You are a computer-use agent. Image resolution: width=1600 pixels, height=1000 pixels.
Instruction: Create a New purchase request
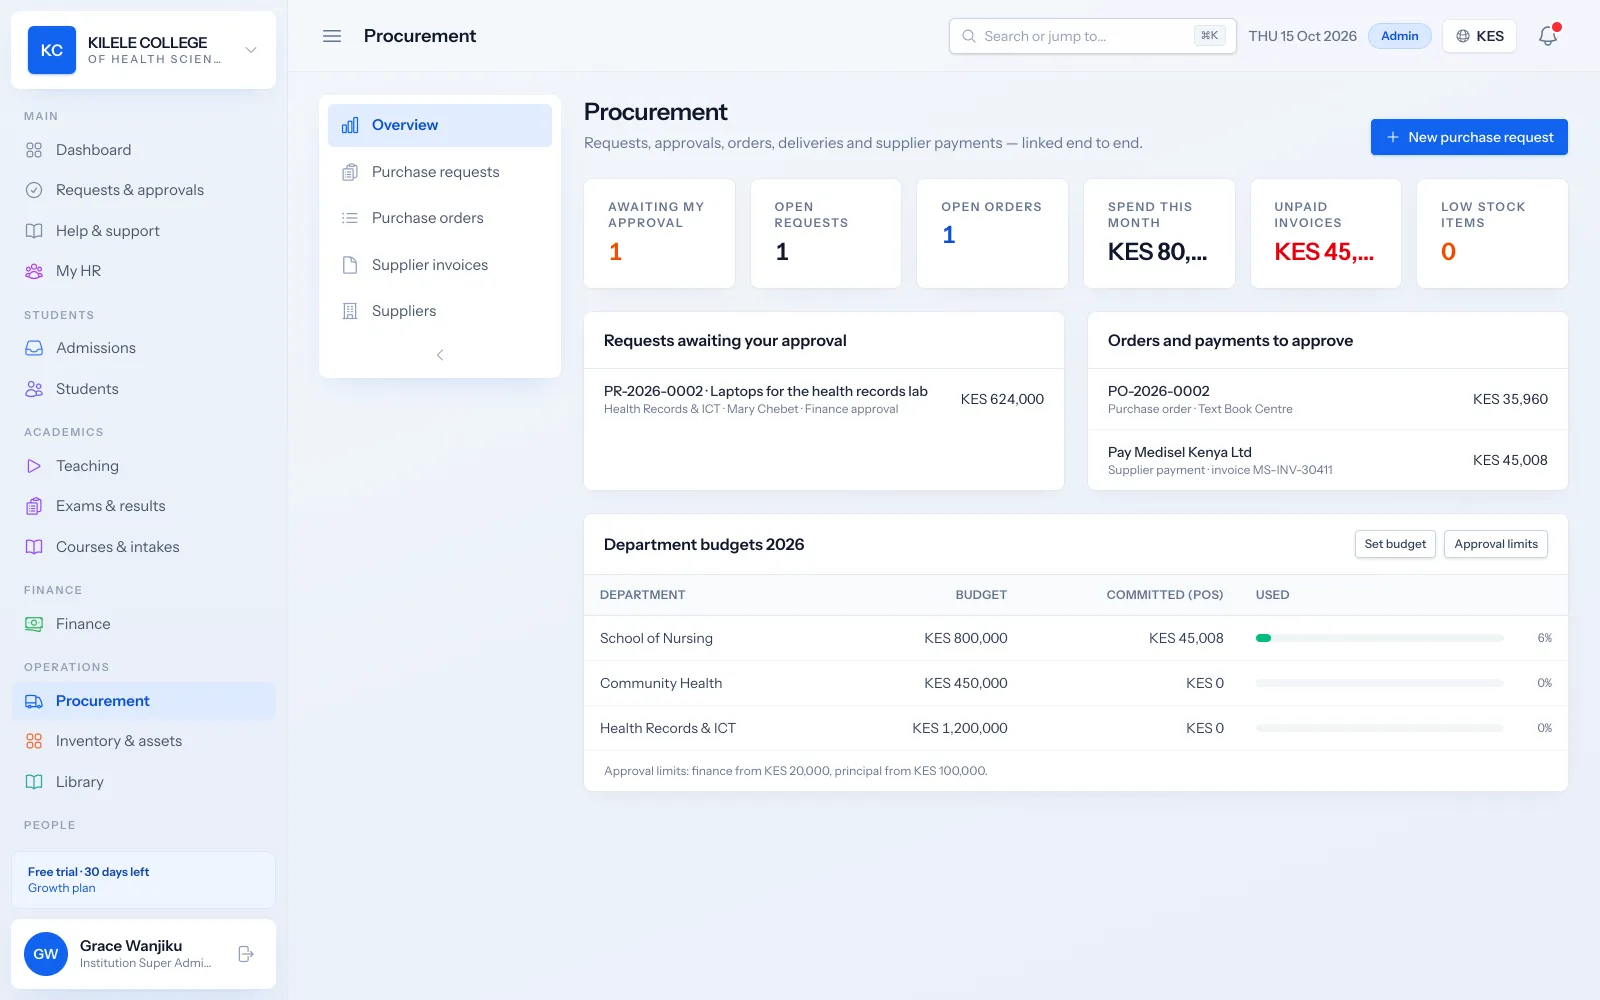(x=1469, y=137)
